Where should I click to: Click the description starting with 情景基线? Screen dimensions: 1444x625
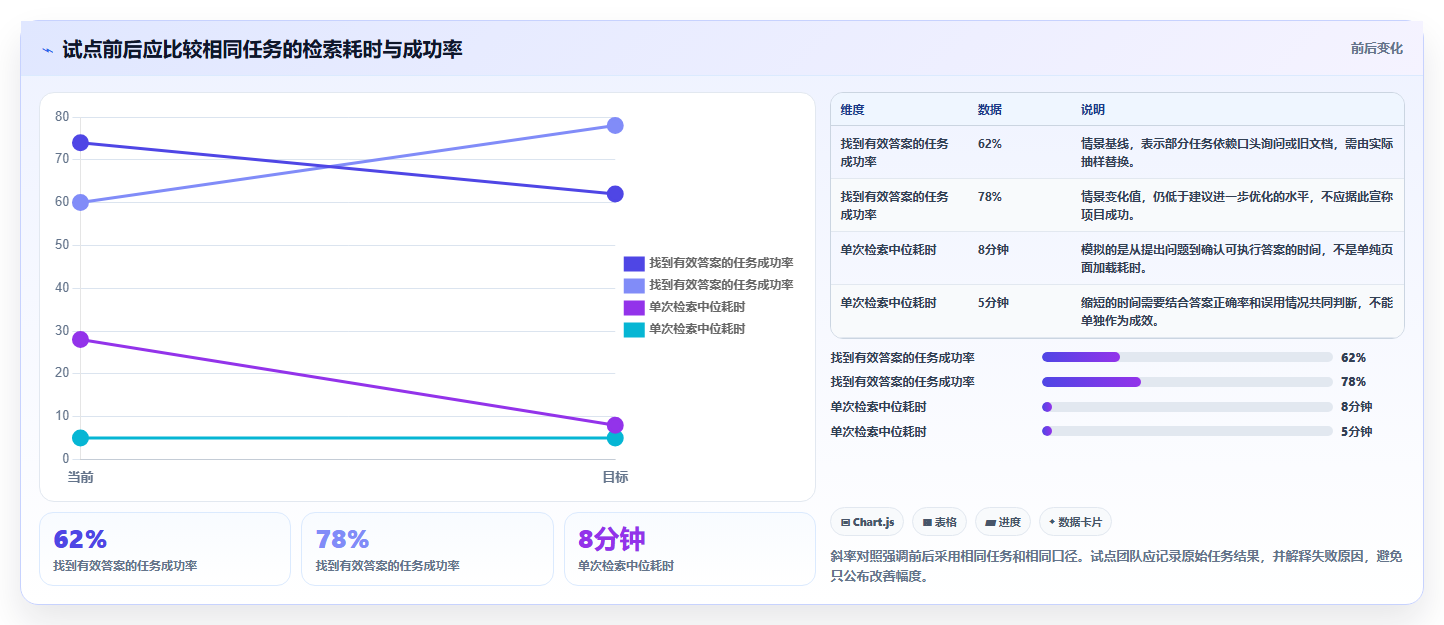click(x=1237, y=152)
